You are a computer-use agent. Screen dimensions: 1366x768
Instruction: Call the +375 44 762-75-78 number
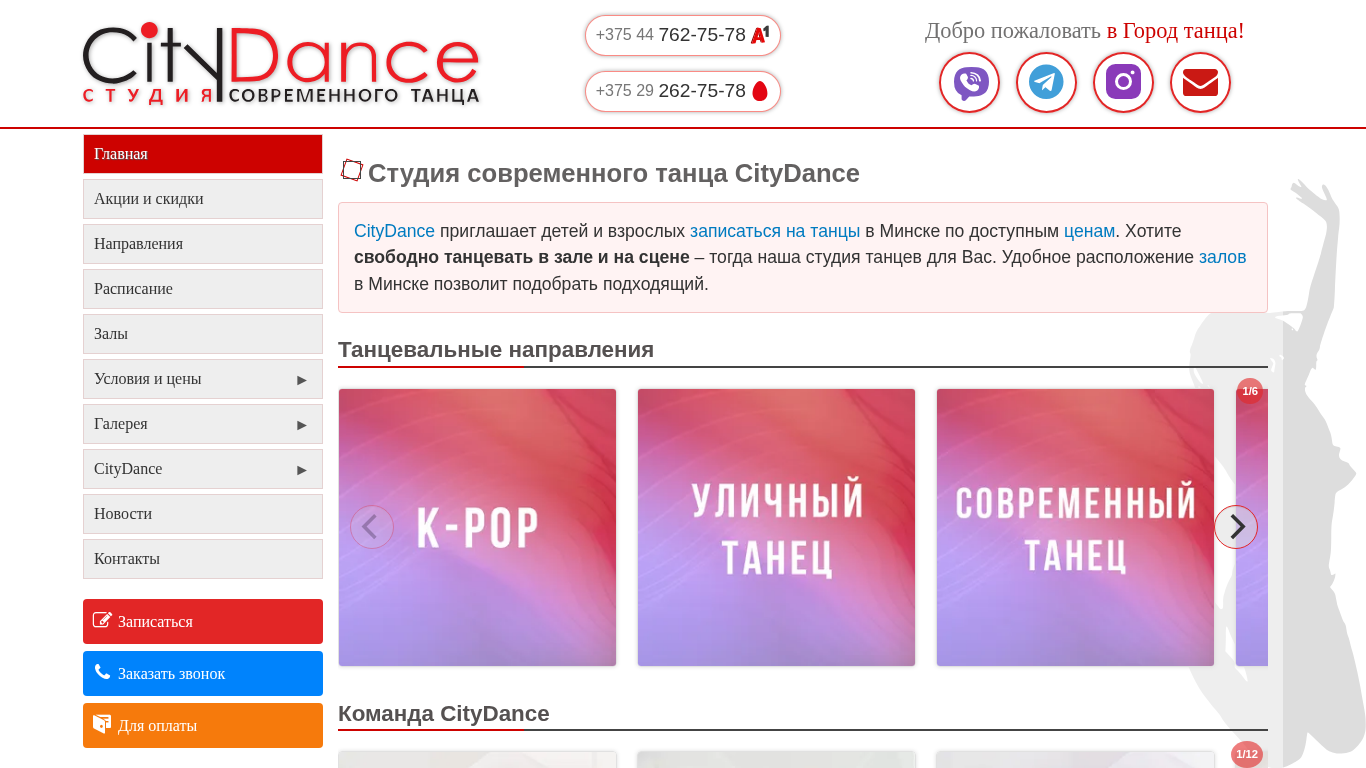[683, 35]
